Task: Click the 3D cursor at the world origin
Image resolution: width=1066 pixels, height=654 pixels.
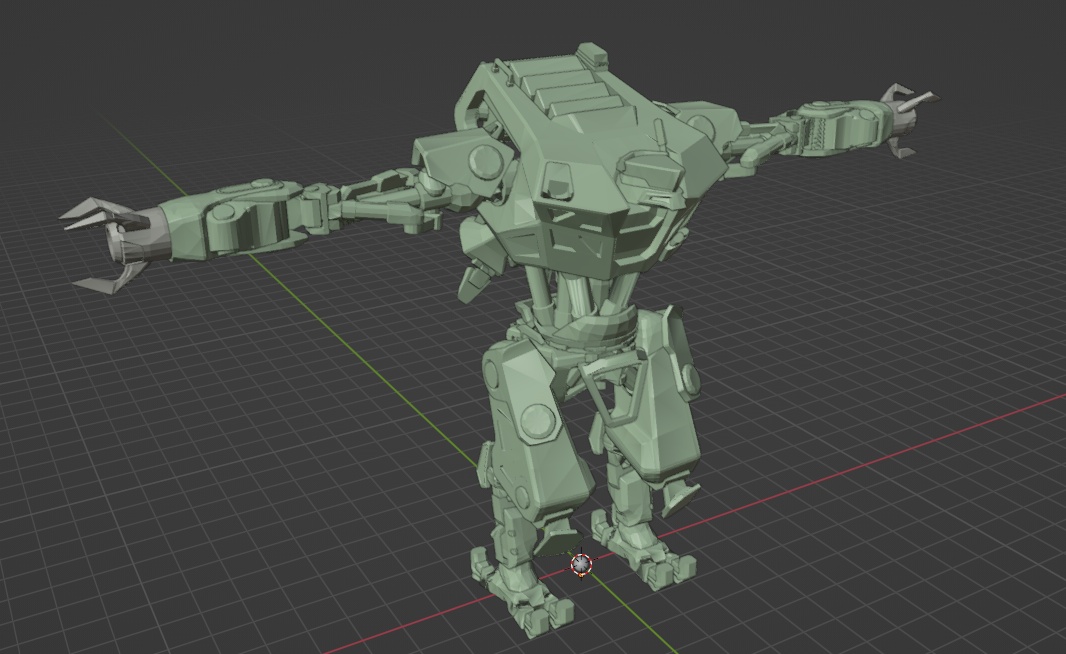Action: [581, 565]
